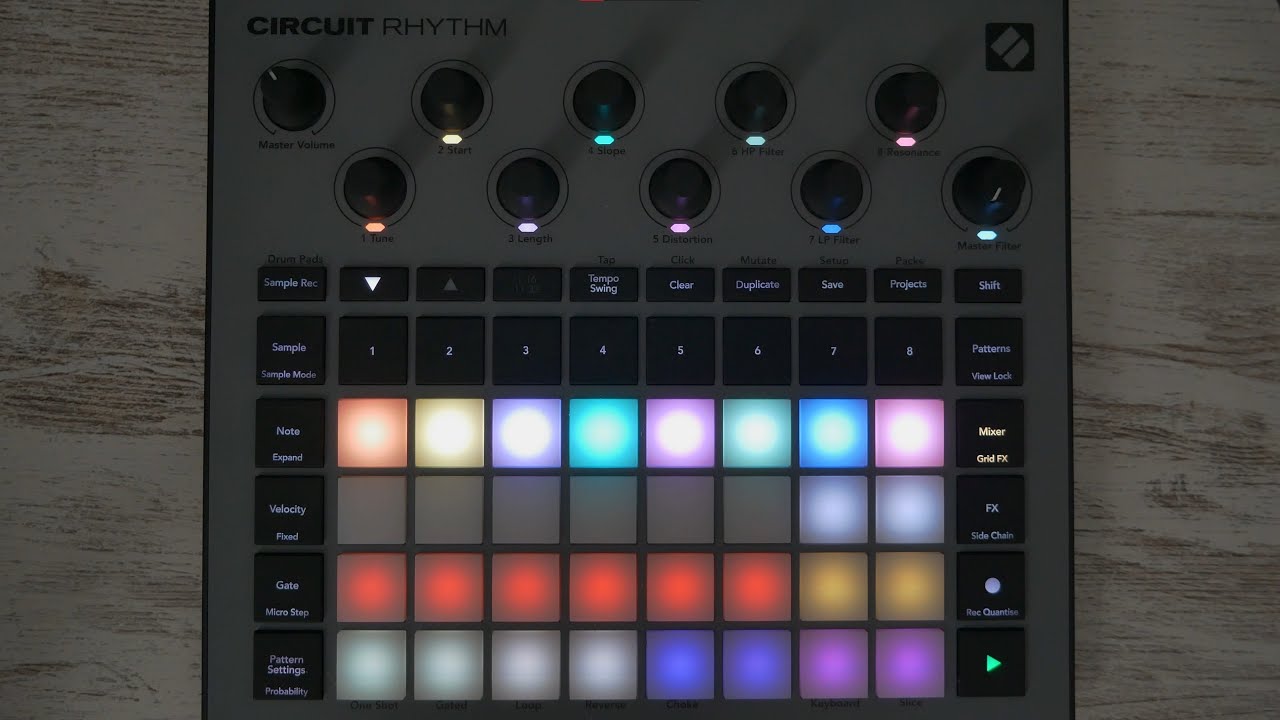Screen dimensions: 1280x720
Task: Select track 6 button
Action: (757, 350)
